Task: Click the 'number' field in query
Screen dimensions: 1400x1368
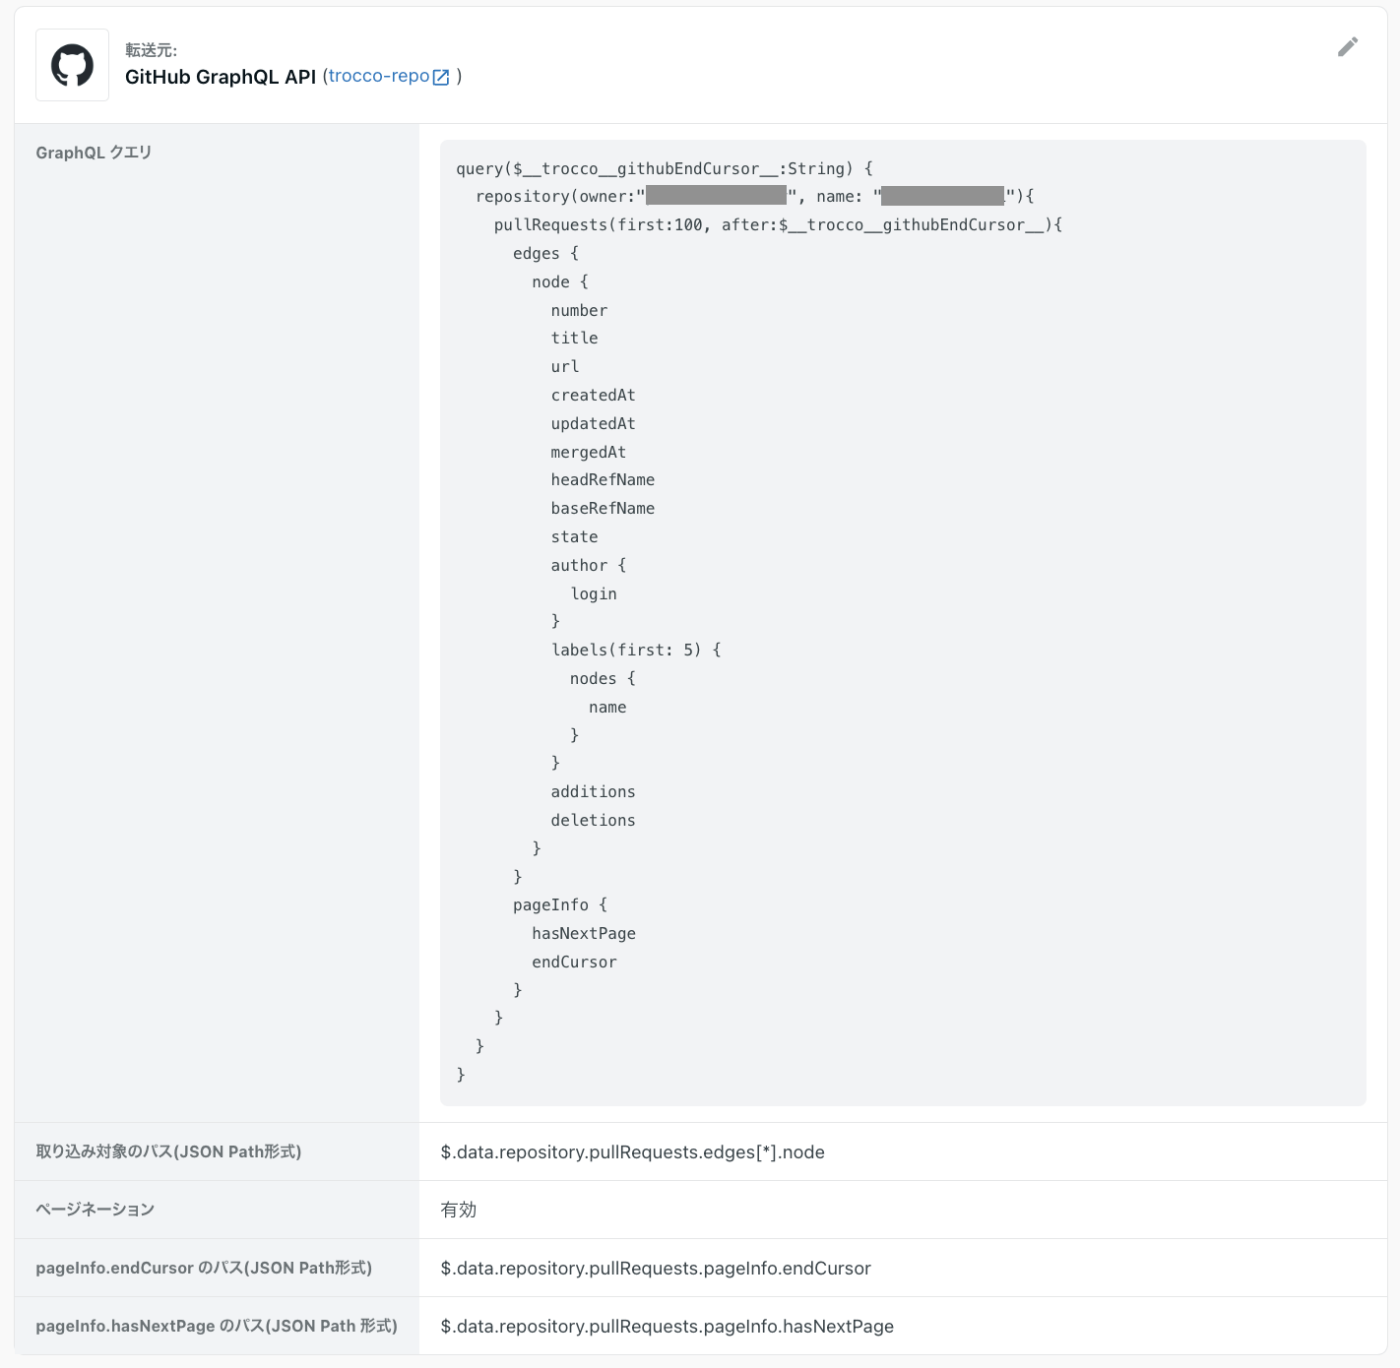Action: (579, 310)
